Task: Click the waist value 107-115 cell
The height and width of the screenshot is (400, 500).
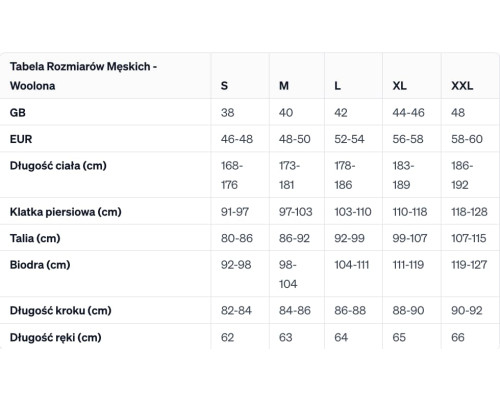Action: click(x=469, y=238)
